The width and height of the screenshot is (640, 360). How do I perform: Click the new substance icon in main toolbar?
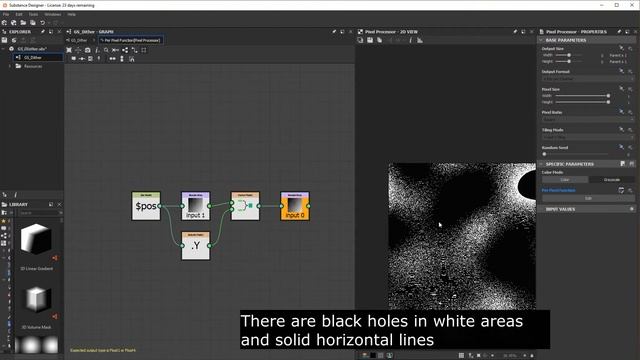point(4,23)
